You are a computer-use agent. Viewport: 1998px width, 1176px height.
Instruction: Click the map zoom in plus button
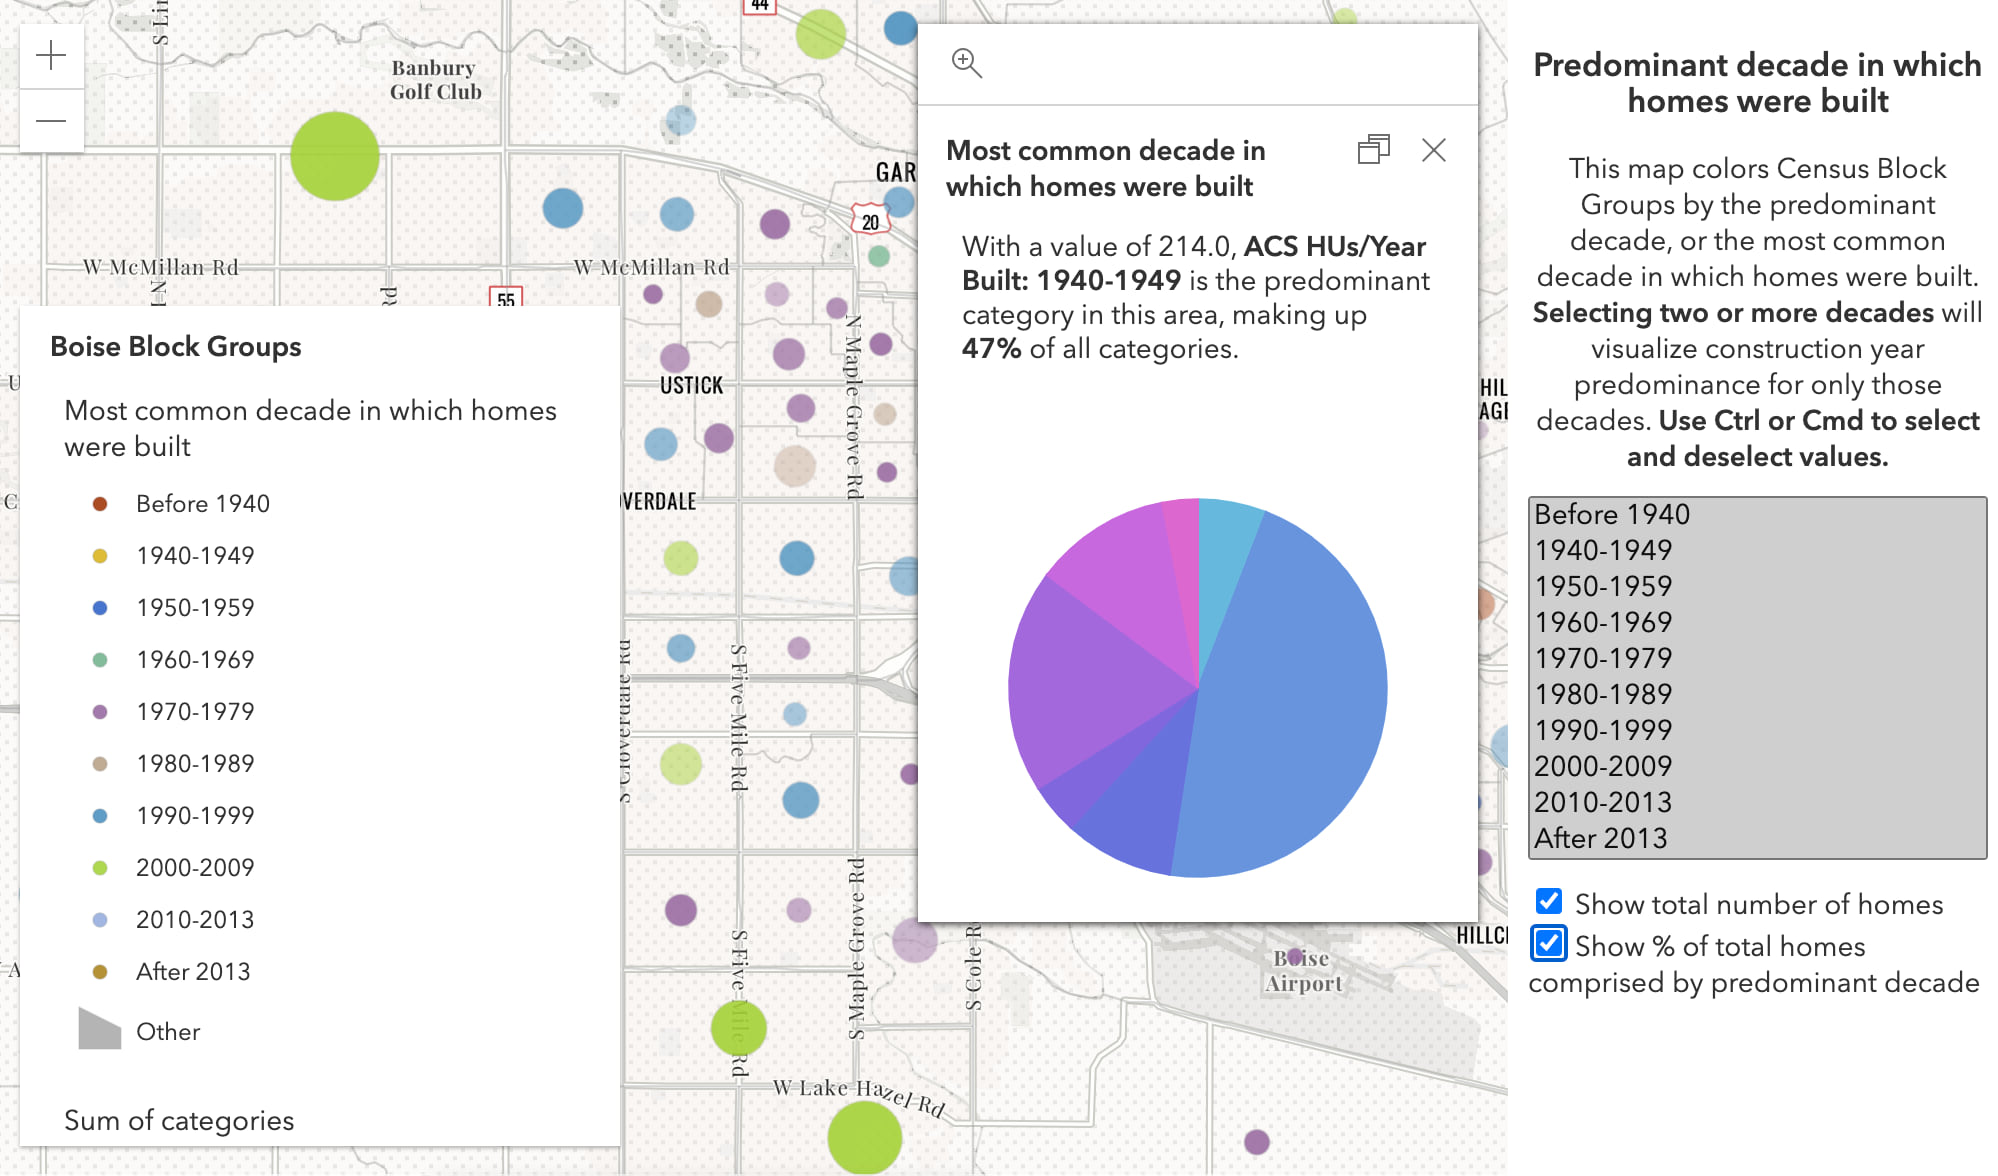click(51, 56)
